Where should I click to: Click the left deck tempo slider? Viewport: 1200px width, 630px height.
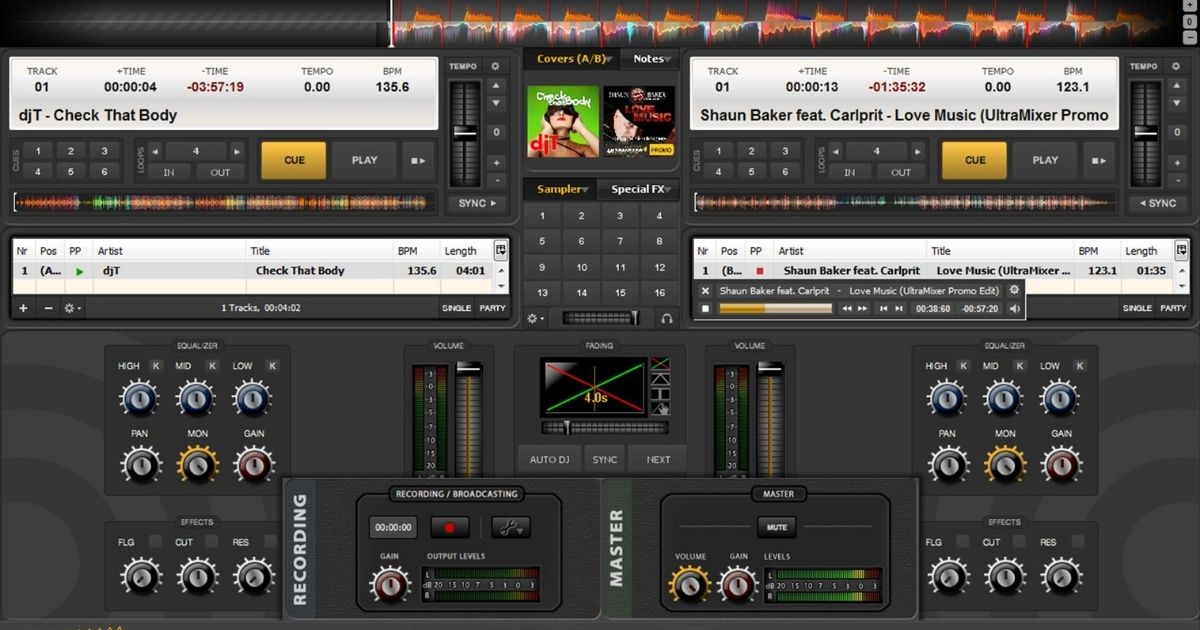(x=465, y=133)
